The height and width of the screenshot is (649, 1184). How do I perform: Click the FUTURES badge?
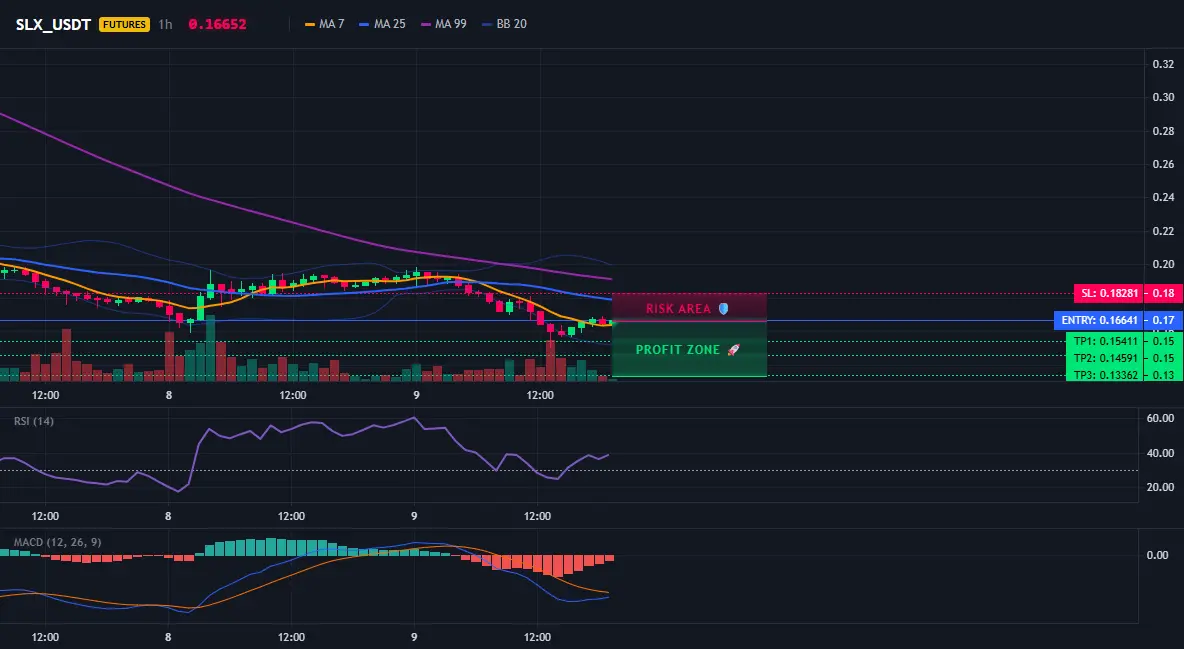point(125,24)
